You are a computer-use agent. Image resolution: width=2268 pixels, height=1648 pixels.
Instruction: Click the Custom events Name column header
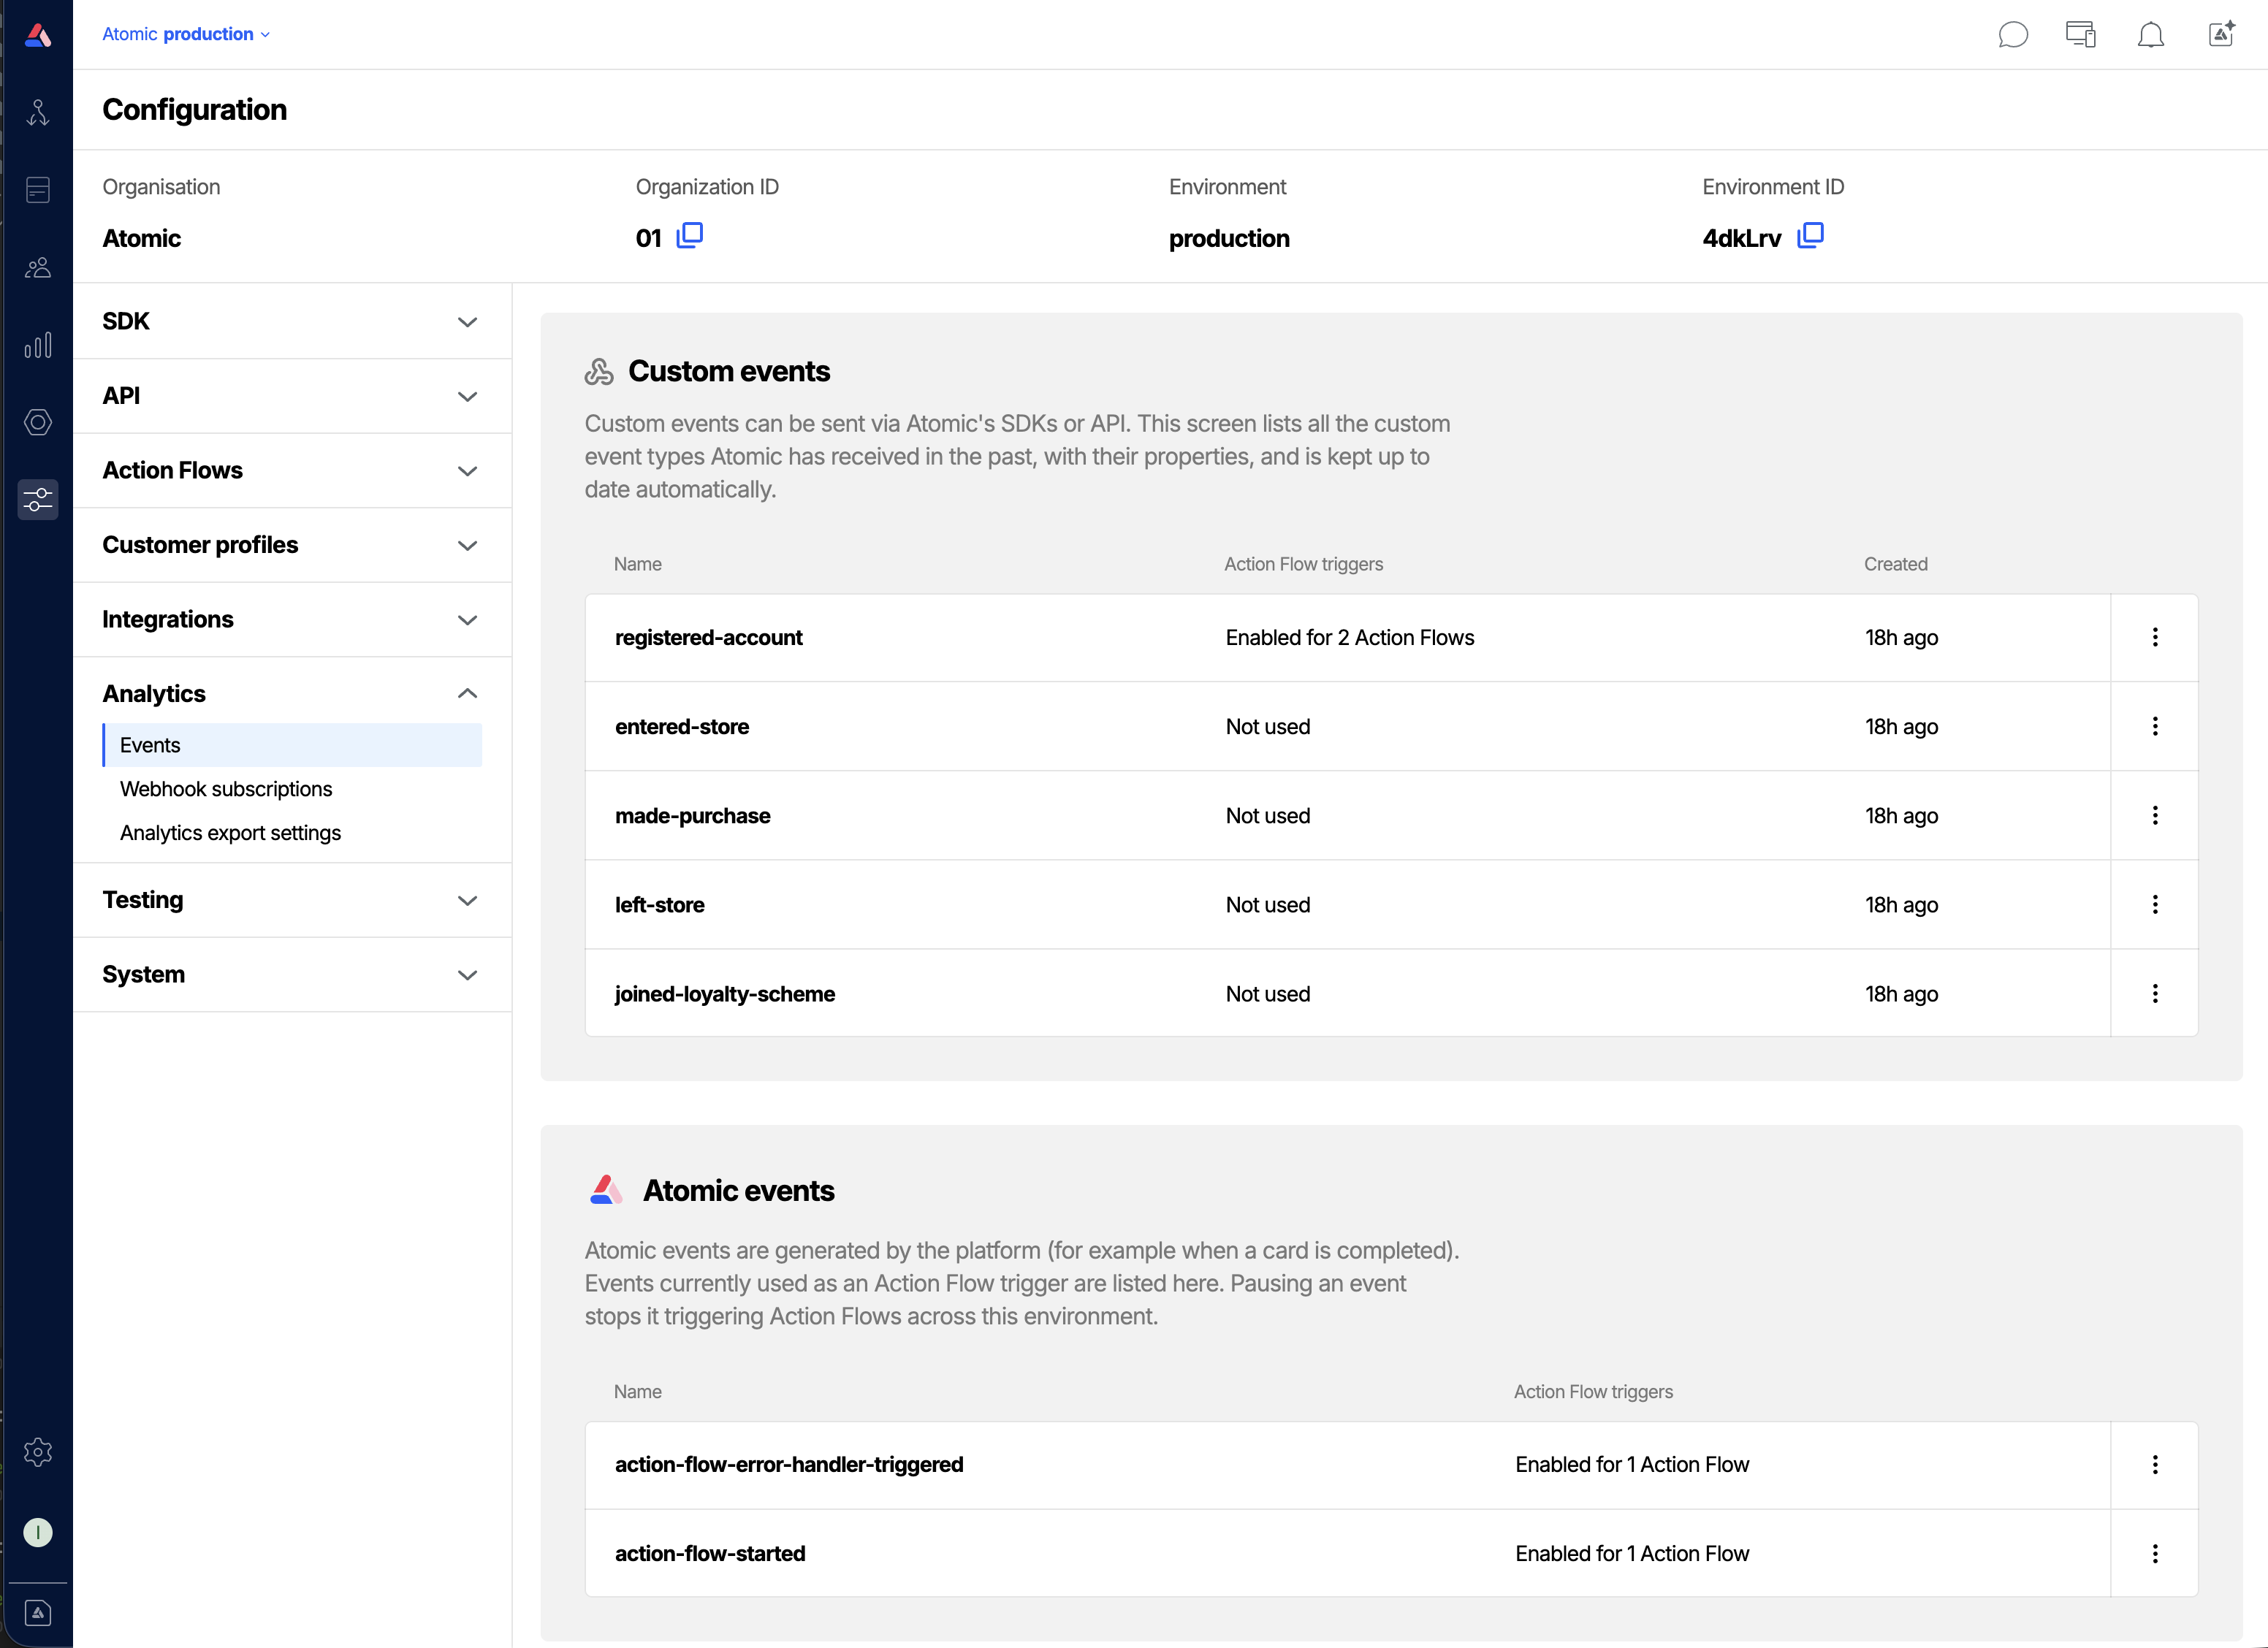pyautogui.click(x=638, y=564)
